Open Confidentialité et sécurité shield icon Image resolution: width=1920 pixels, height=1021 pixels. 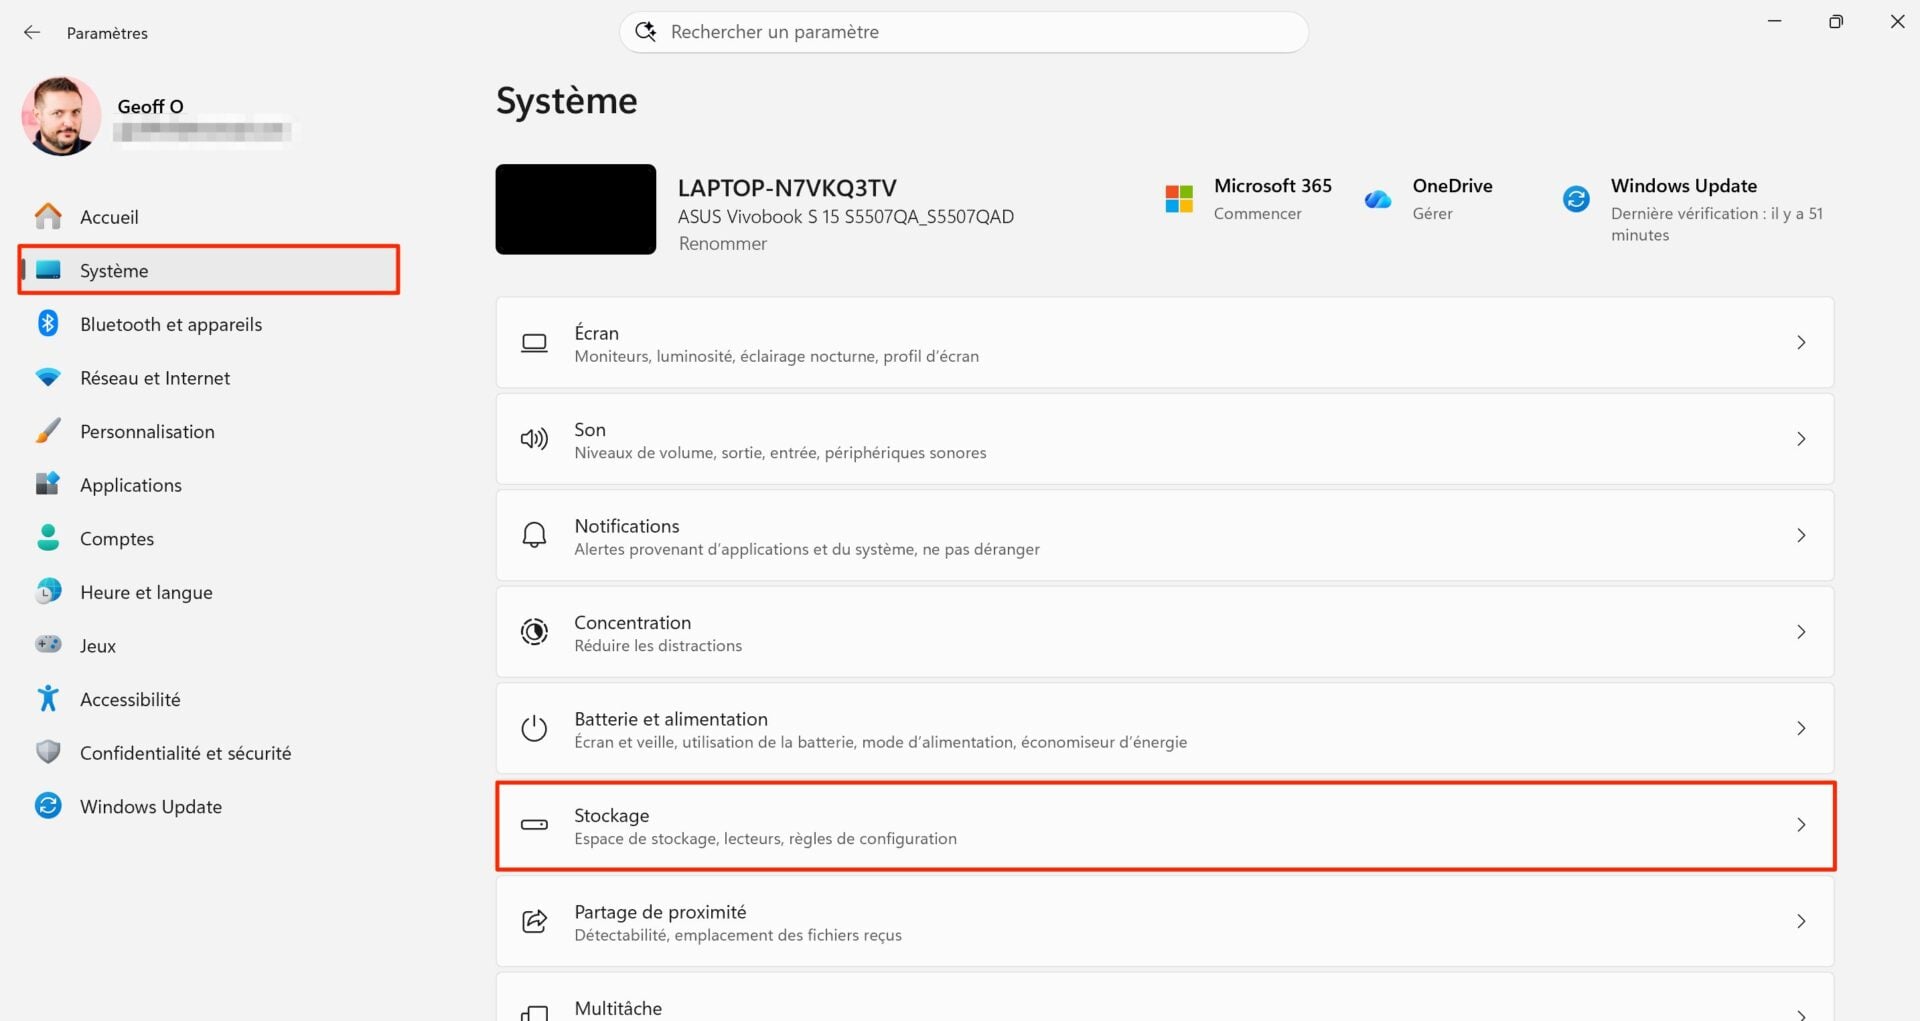(x=48, y=752)
